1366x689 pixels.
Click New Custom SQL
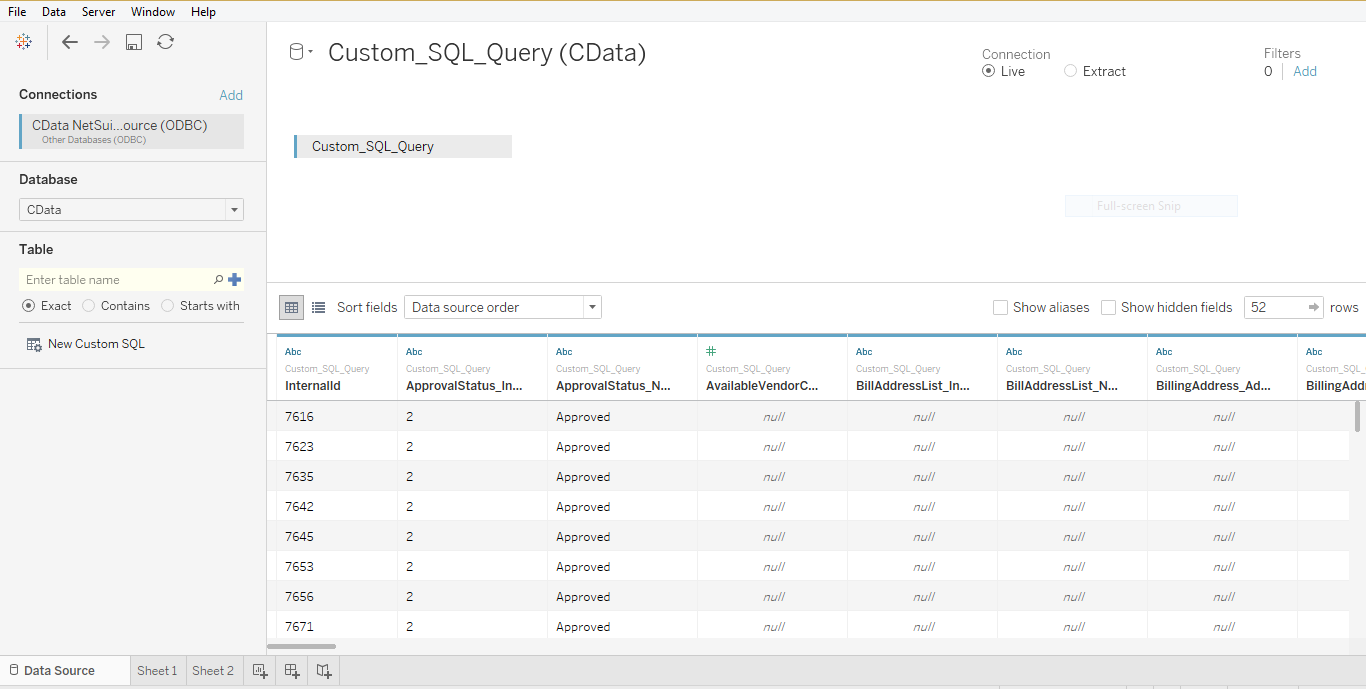tap(95, 343)
